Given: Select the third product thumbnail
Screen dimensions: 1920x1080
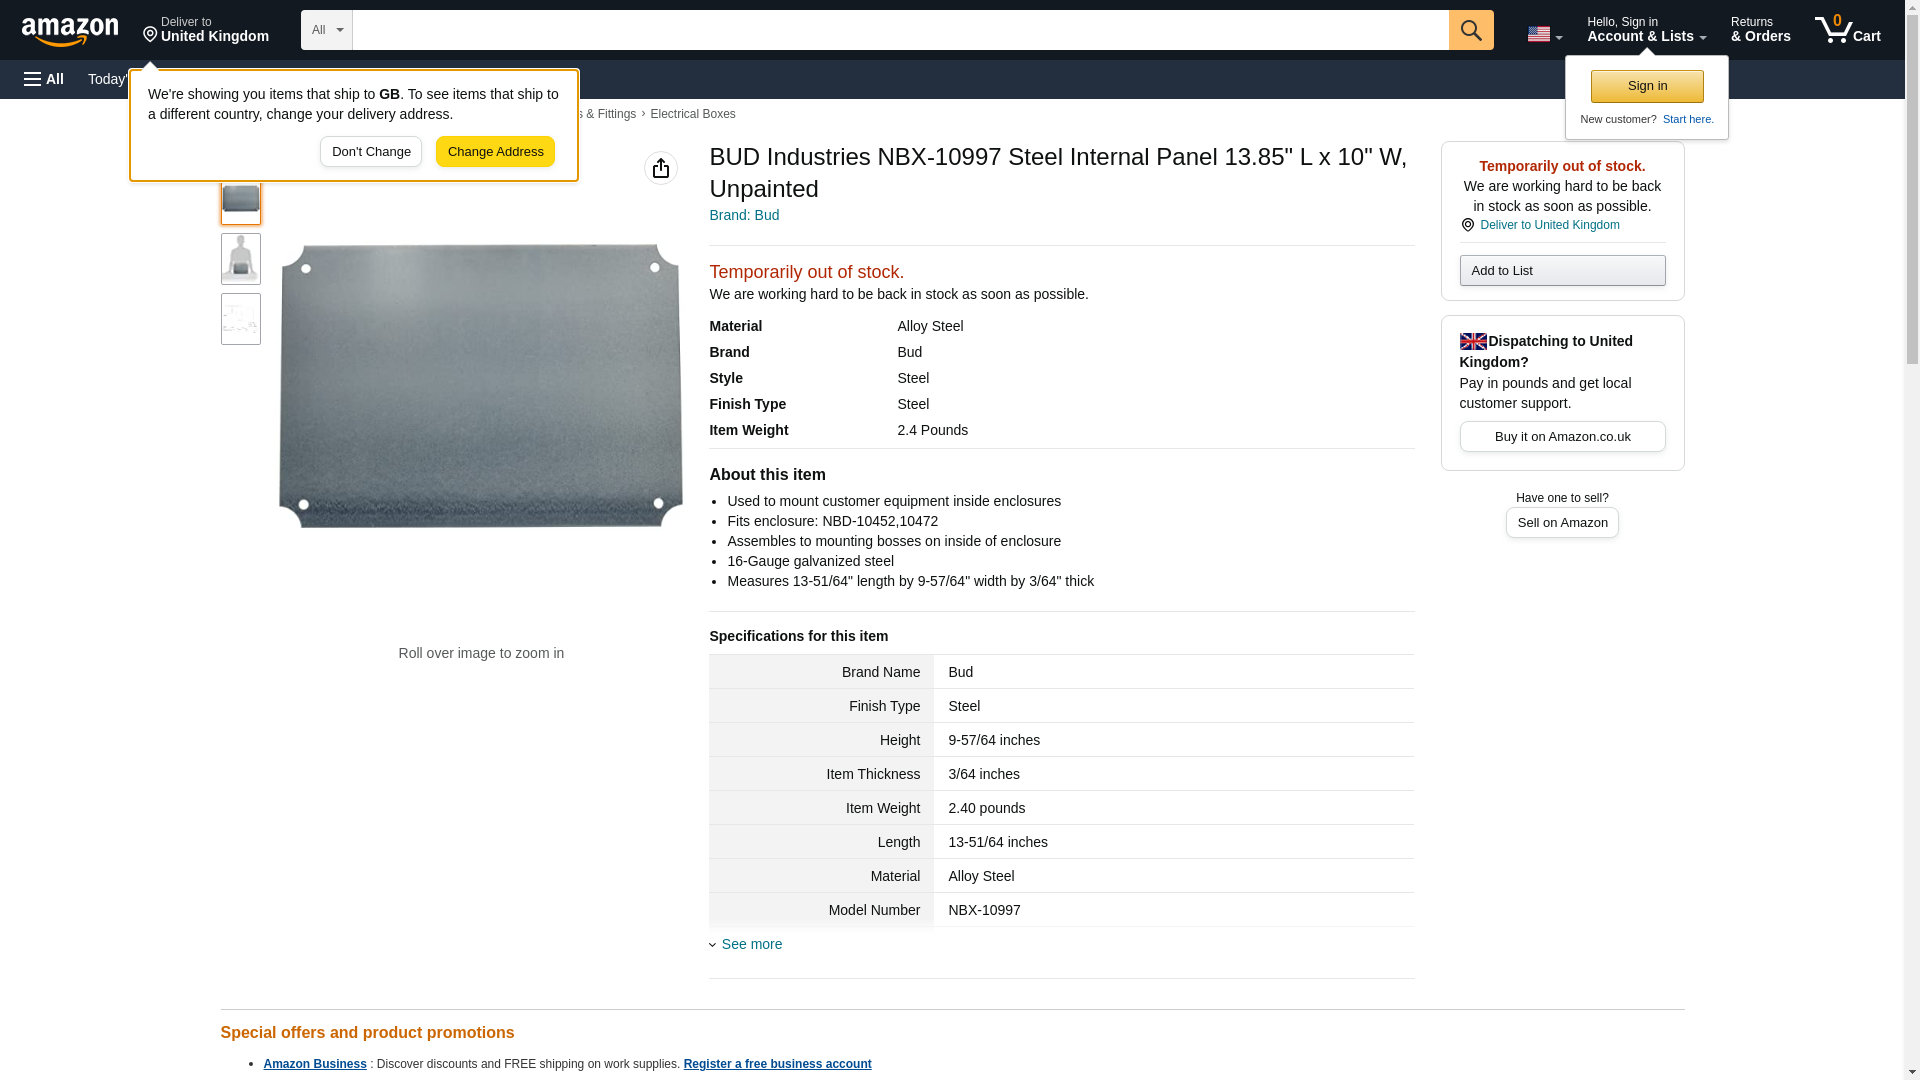Looking at the screenshot, I should pyautogui.click(x=240, y=319).
